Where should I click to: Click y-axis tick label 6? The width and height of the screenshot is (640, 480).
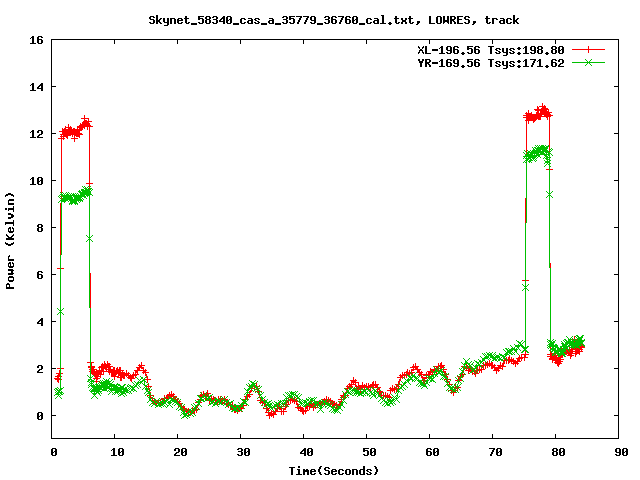tap(40, 275)
